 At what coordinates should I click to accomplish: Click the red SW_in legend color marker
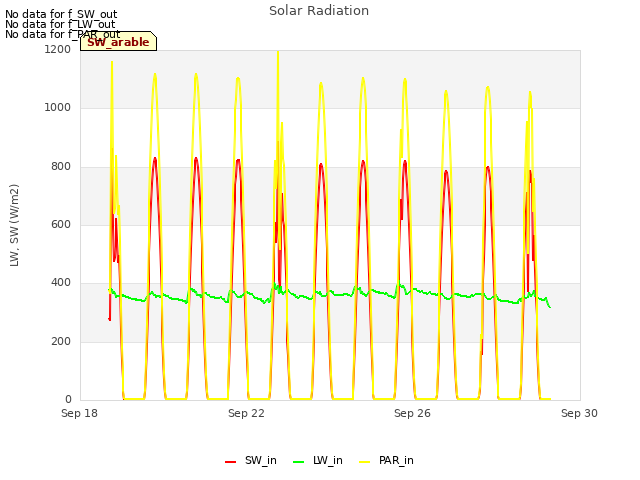(231, 462)
